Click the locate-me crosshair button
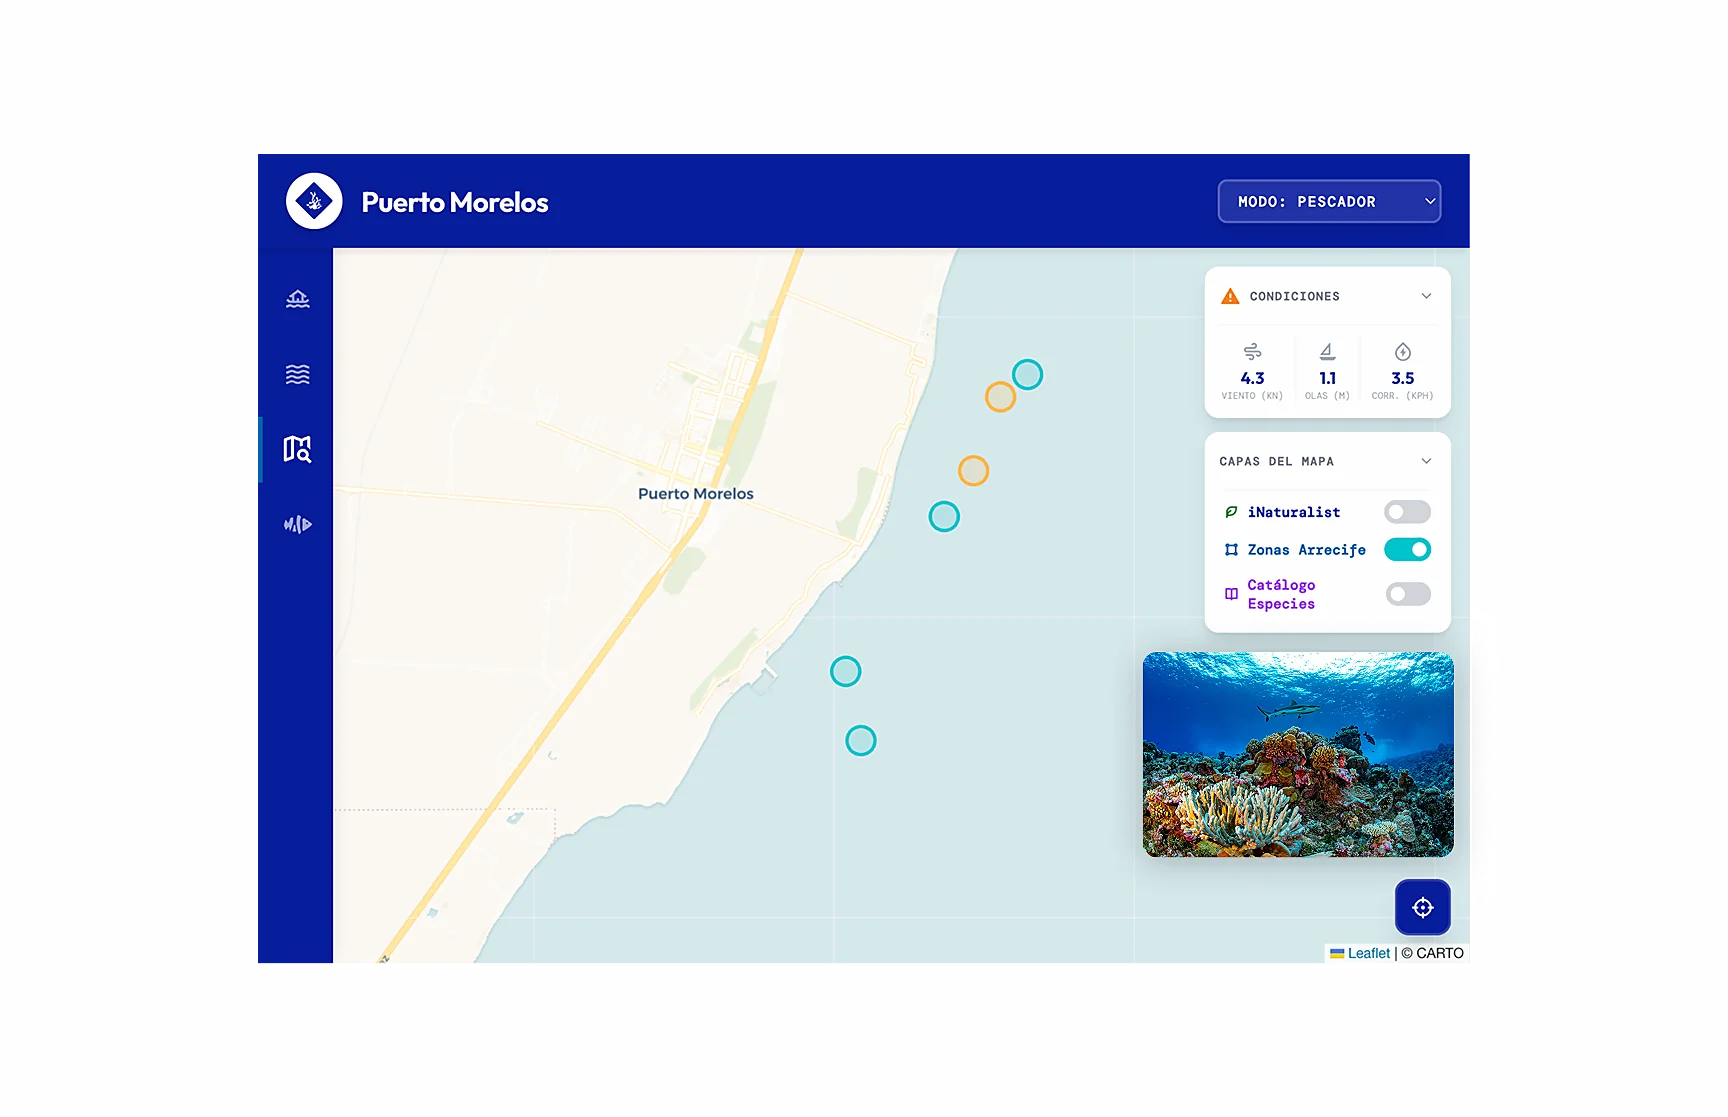The image size is (1728, 1117). (1422, 907)
